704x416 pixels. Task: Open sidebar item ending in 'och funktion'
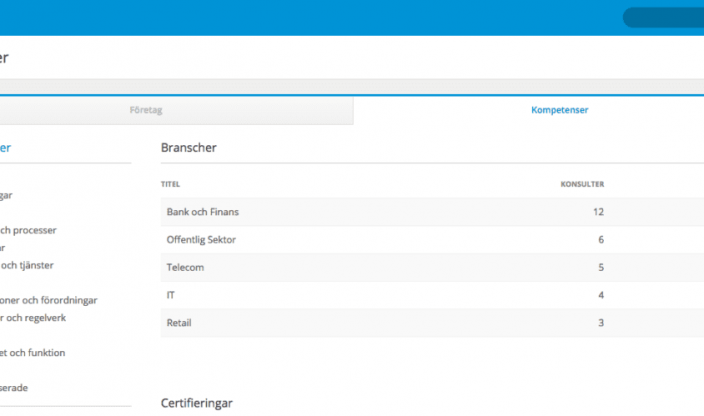point(33,352)
